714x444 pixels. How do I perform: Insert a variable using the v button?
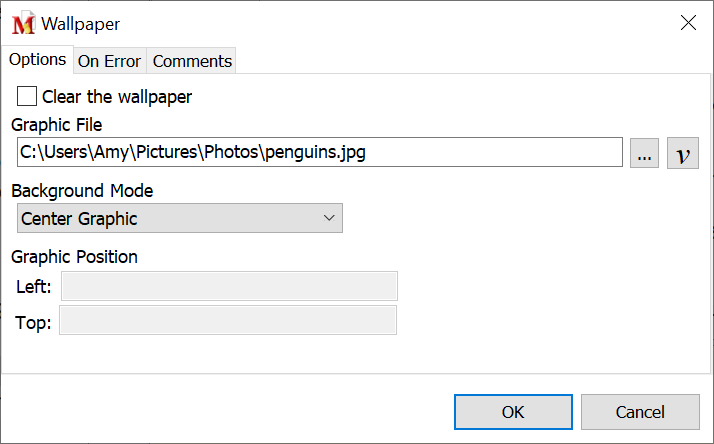(683, 153)
